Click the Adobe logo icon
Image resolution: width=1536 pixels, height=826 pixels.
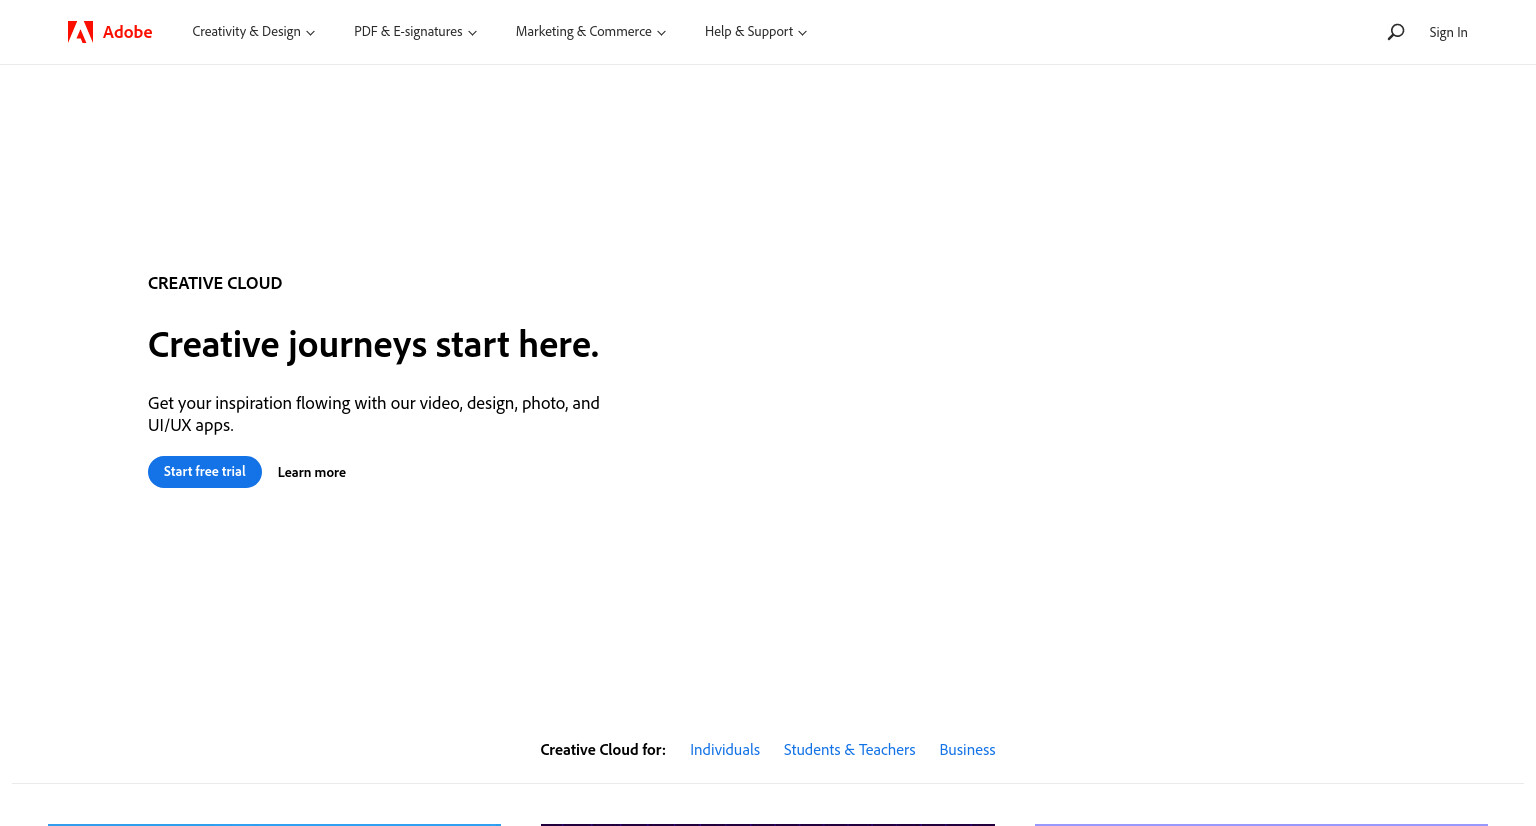point(80,32)
